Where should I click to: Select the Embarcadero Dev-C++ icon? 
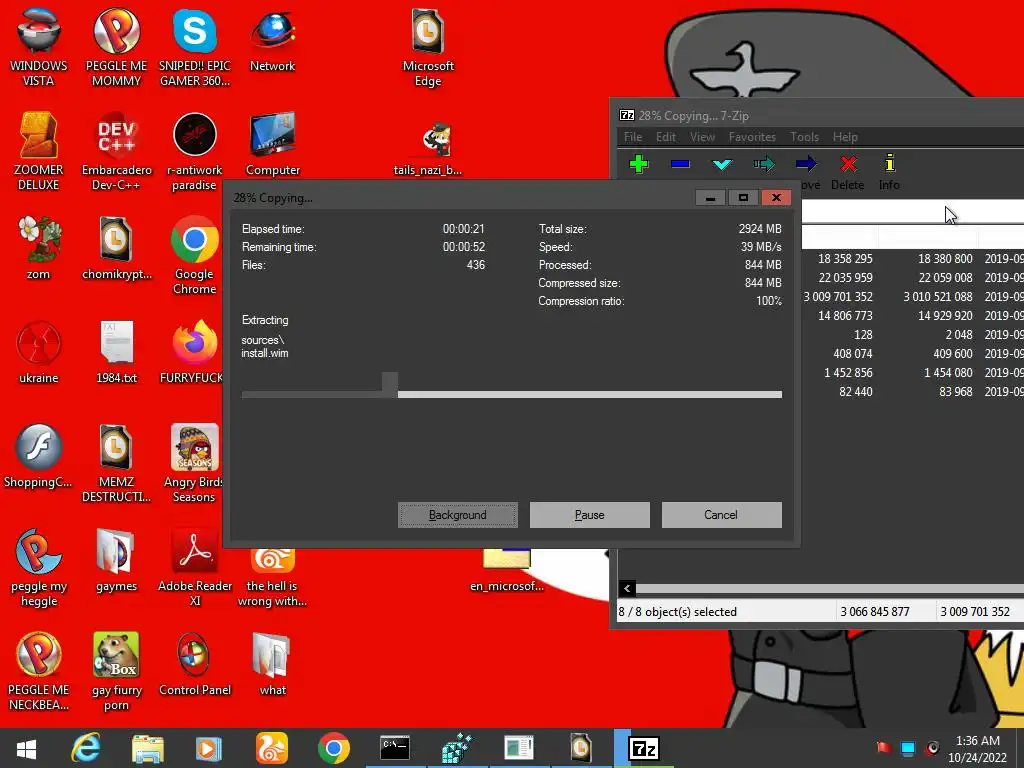tap(116, 152)
